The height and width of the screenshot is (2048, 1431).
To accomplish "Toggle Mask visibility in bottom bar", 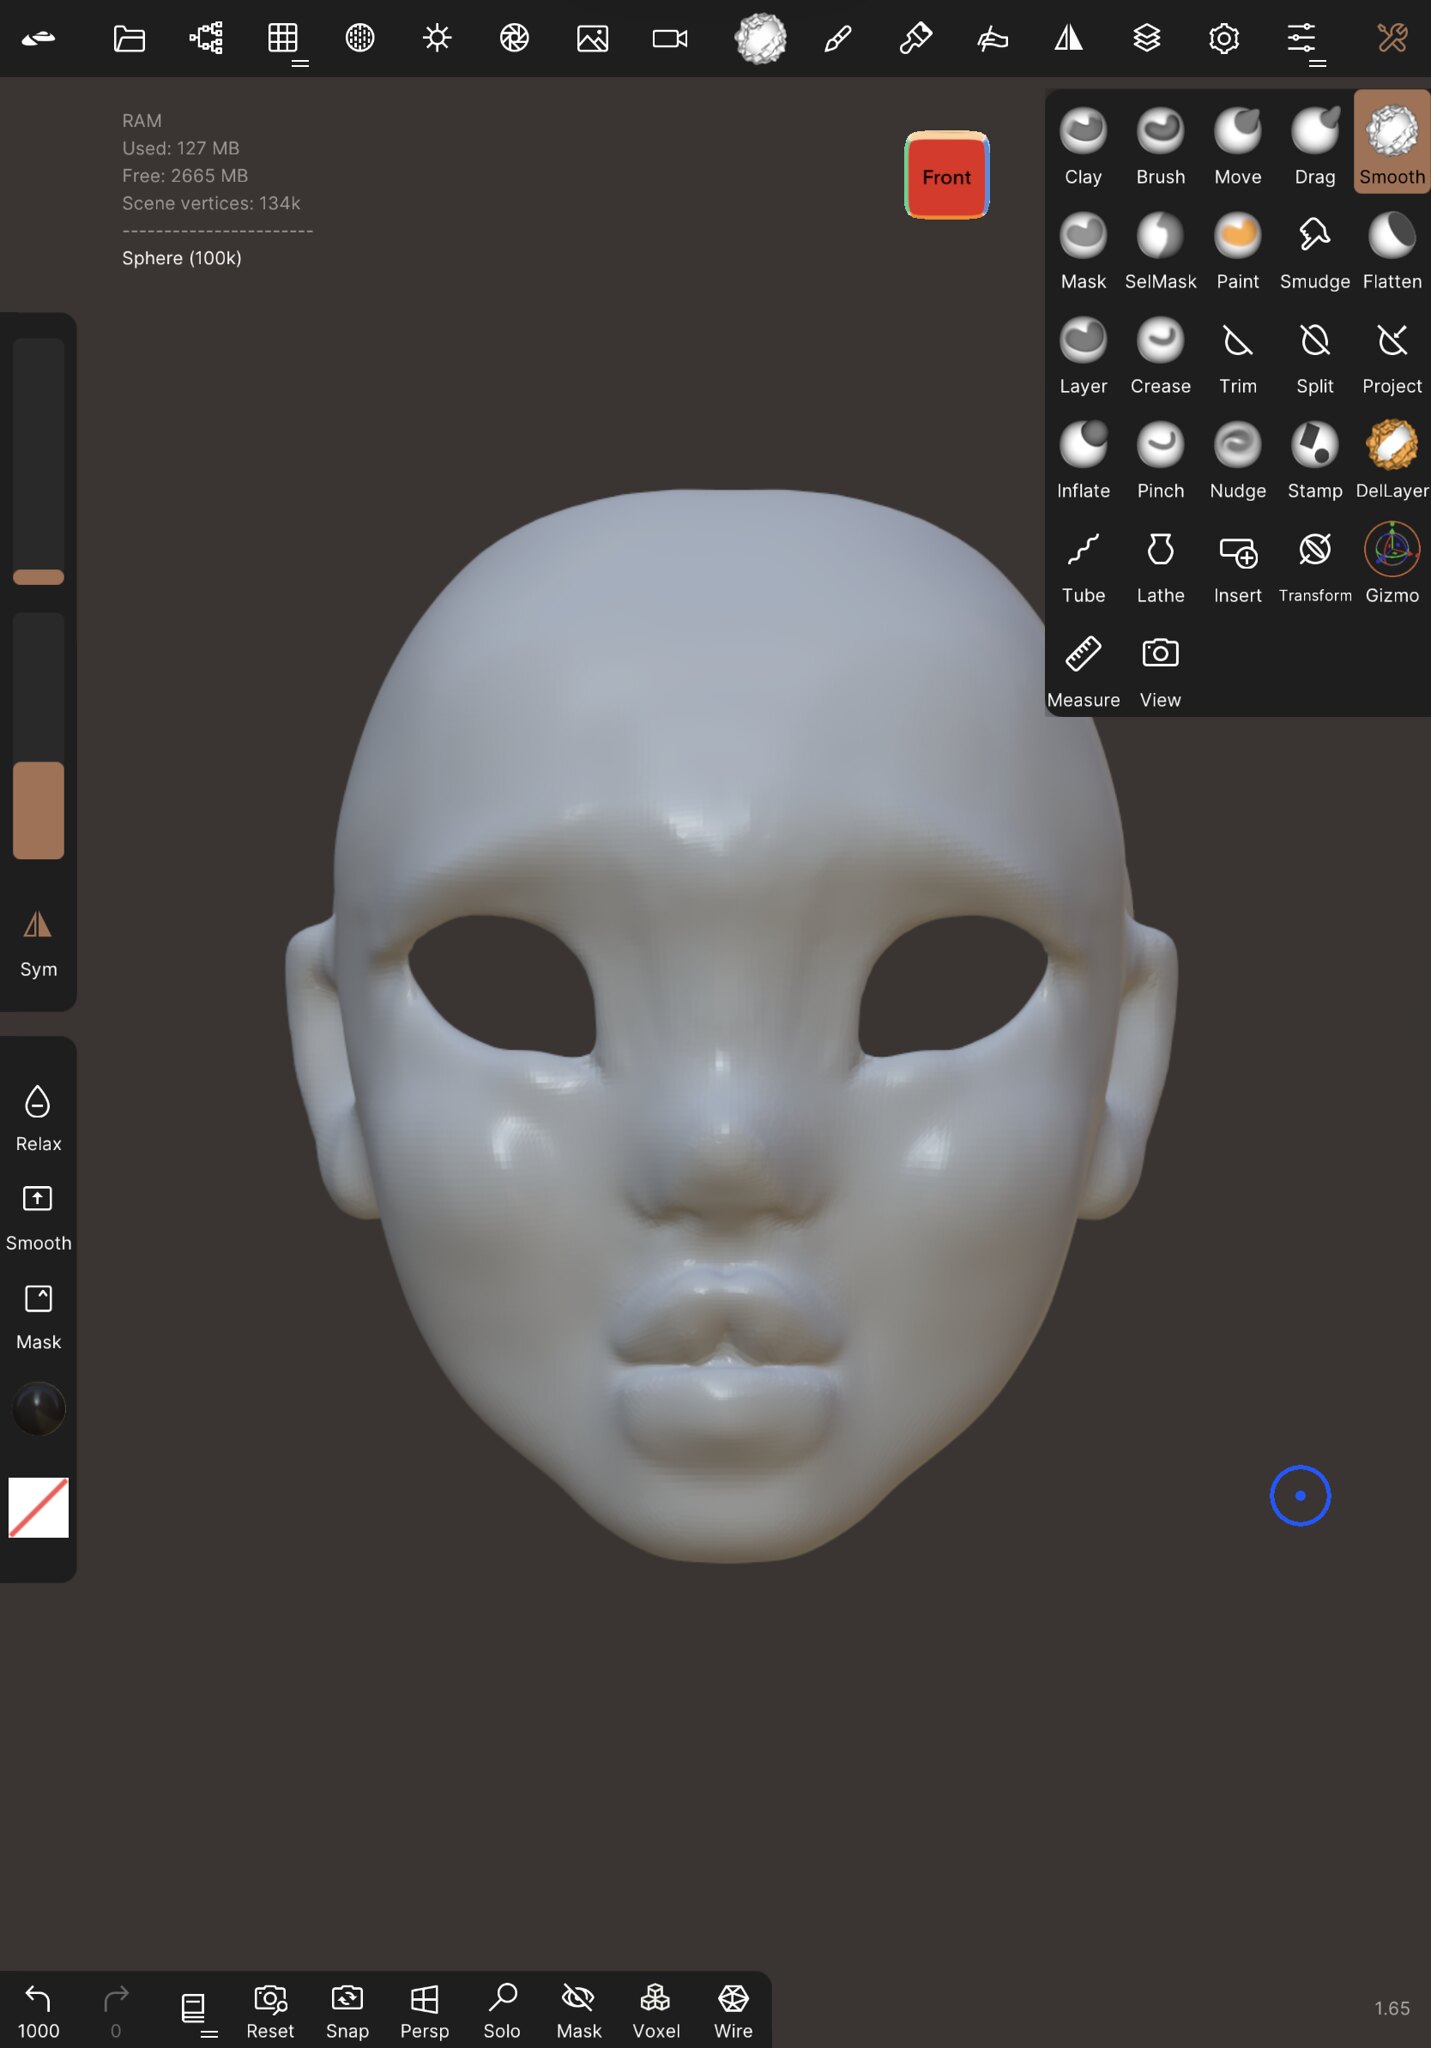I will 579,2011.
